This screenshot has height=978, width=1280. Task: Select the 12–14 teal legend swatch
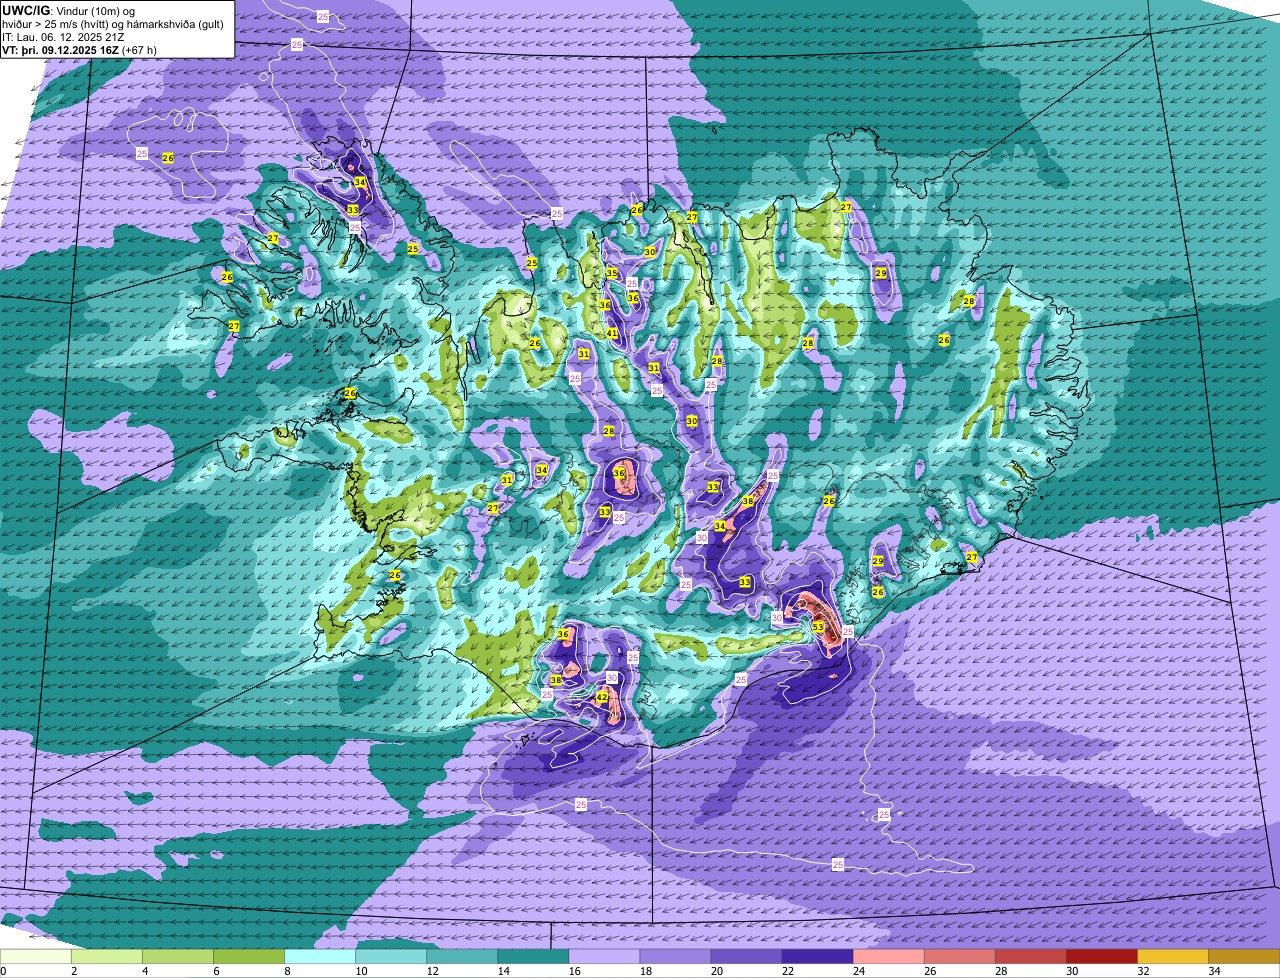[463, 957]
